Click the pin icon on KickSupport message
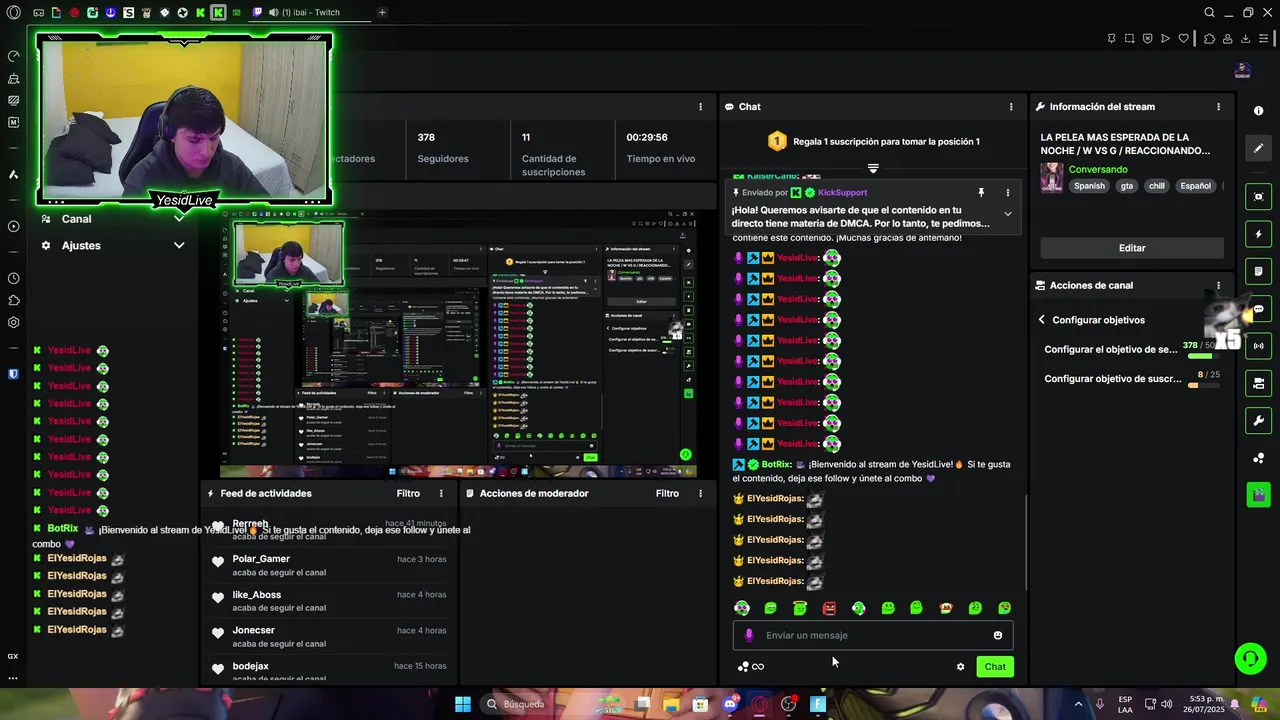Image resolution: width=1280 pixels, height=720 pixels. tap(981, 192)
